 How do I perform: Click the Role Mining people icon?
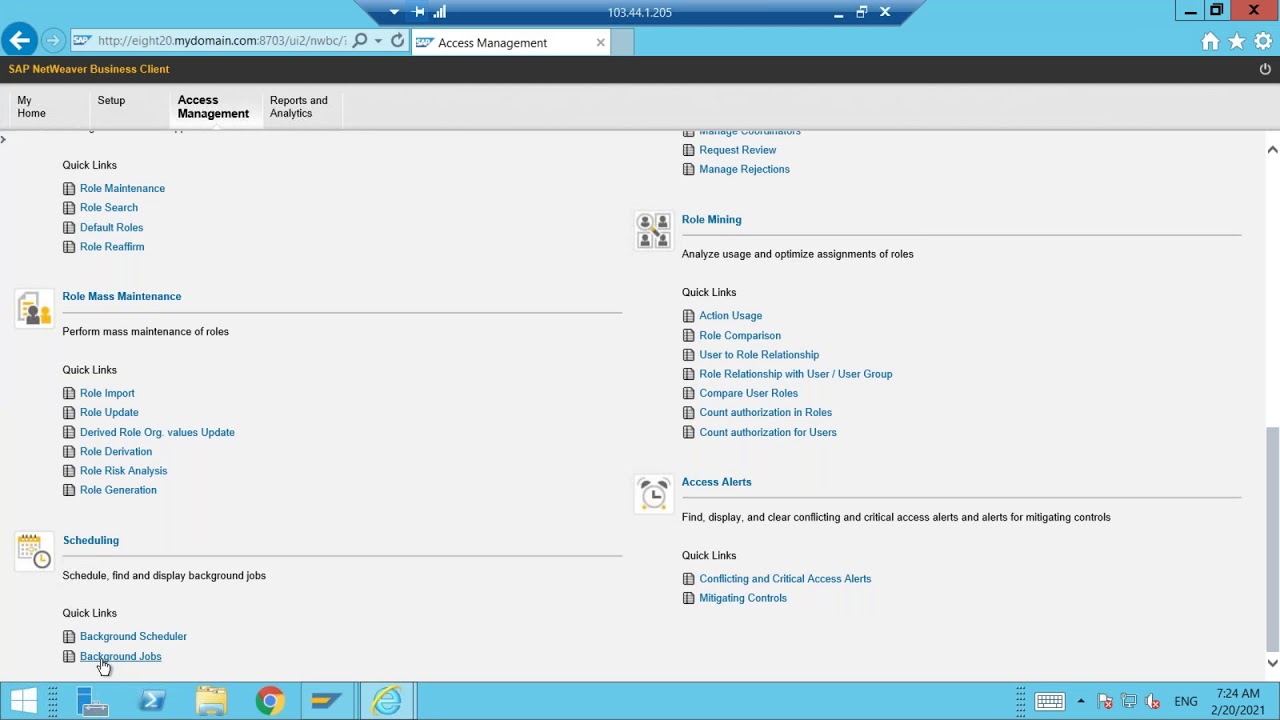pos(654,230)
